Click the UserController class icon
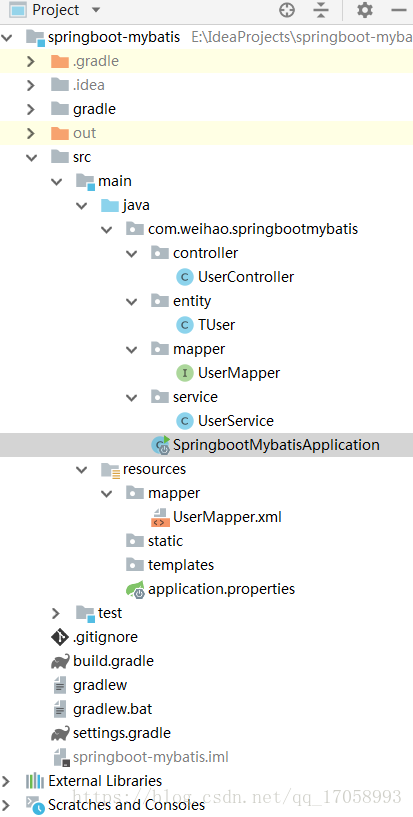413x817 pixels. pyautogui.click(x=185, y=277)
